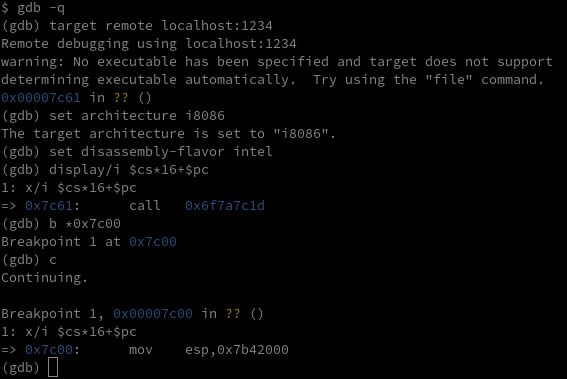The width and height of the screenshot is (567, 379).
Task: Click the yellow ?? in Breakpoint 1 line
Action: pyautogui.click(x=233, y=313)
